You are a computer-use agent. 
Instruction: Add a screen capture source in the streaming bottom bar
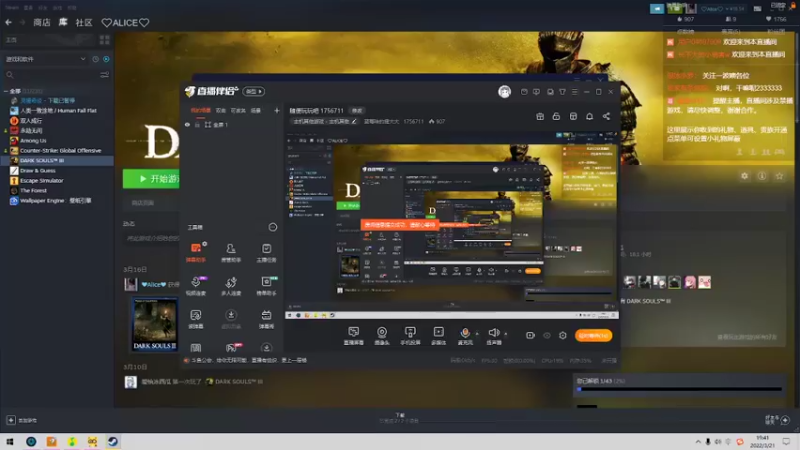pyautogui.click(x=354, y=336)
